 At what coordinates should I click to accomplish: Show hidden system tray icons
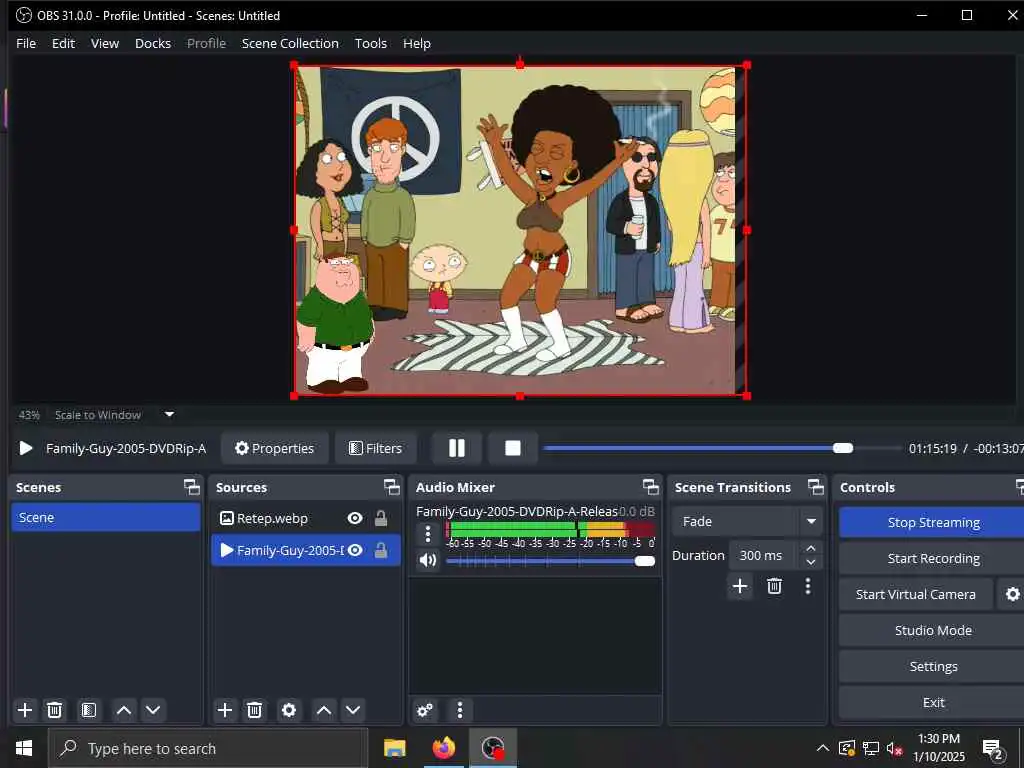[x=823, y=748]
